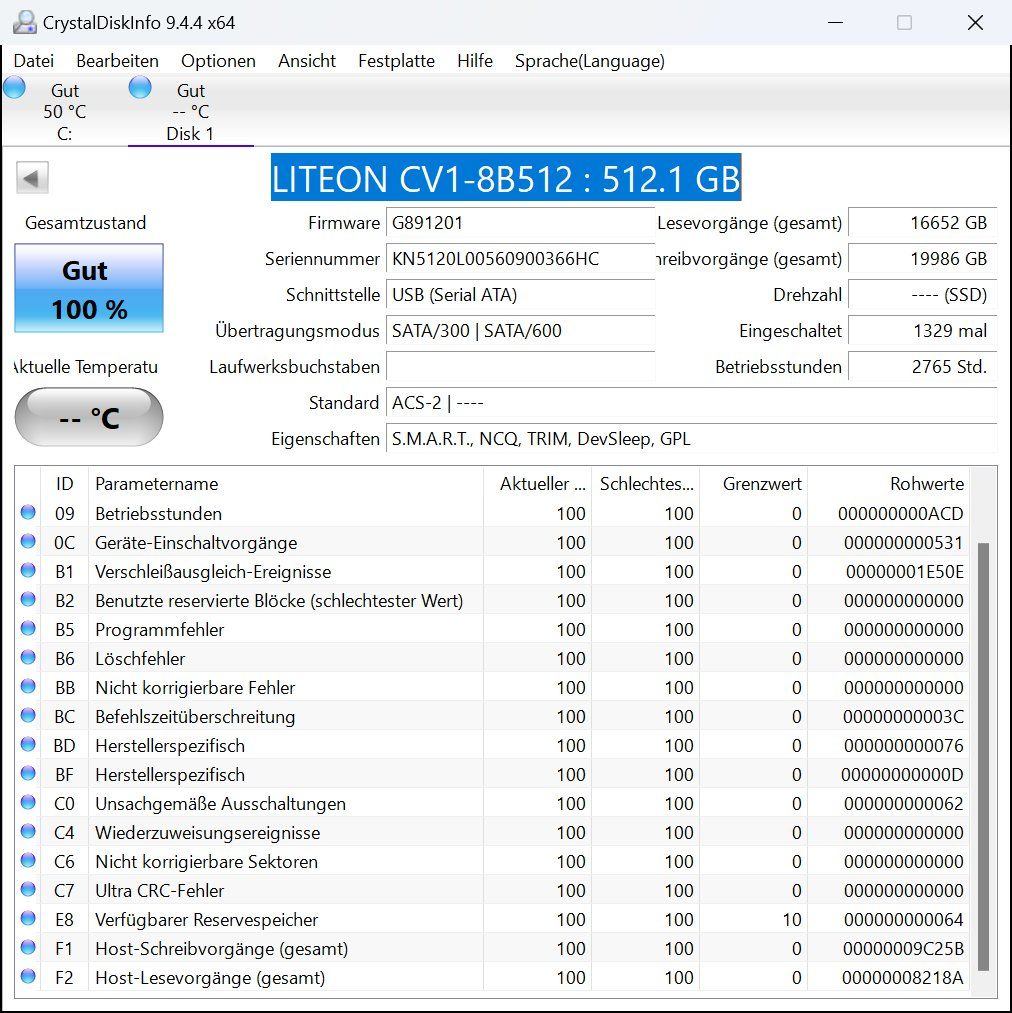The height and width of the screenshot is (1013, 1012).
Task: Click the Drehzahl value ---- (SSD)
Action: pyautogui.click(x=923, y=295)
